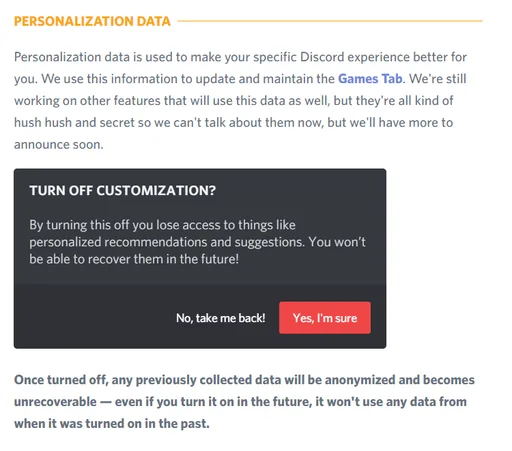The height and width of the screenshot is (451, 512).
Task: Click the orange divider line beside the heading
Action: click(330, 21)
